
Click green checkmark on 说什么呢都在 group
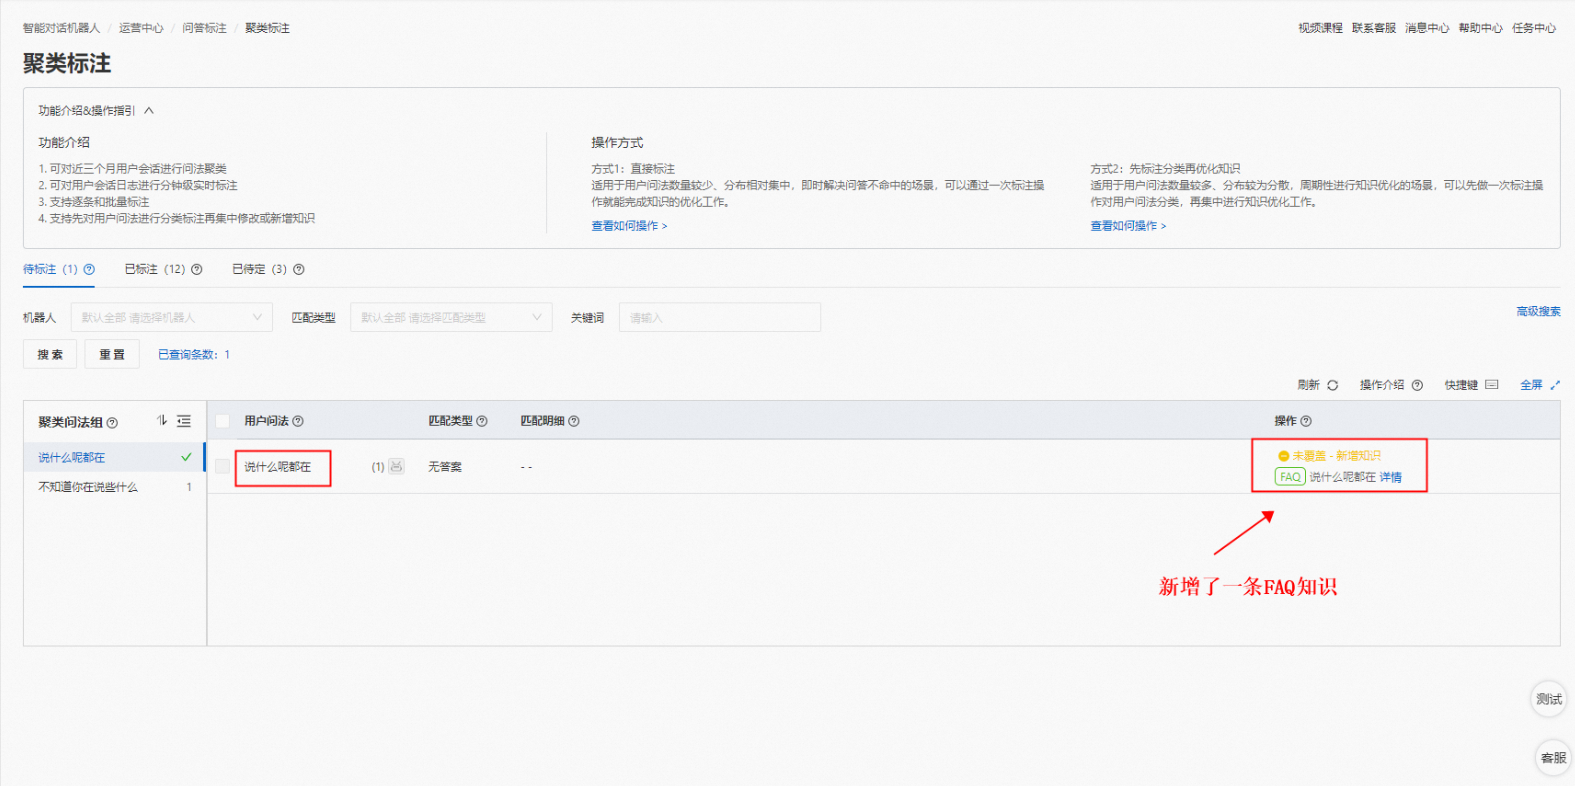186,457
